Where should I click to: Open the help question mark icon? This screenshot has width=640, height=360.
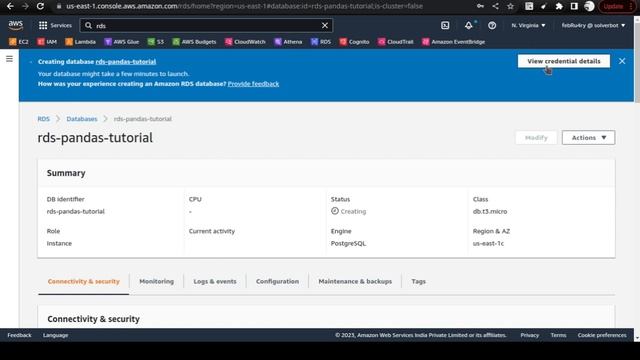click(x=492, y=25)
